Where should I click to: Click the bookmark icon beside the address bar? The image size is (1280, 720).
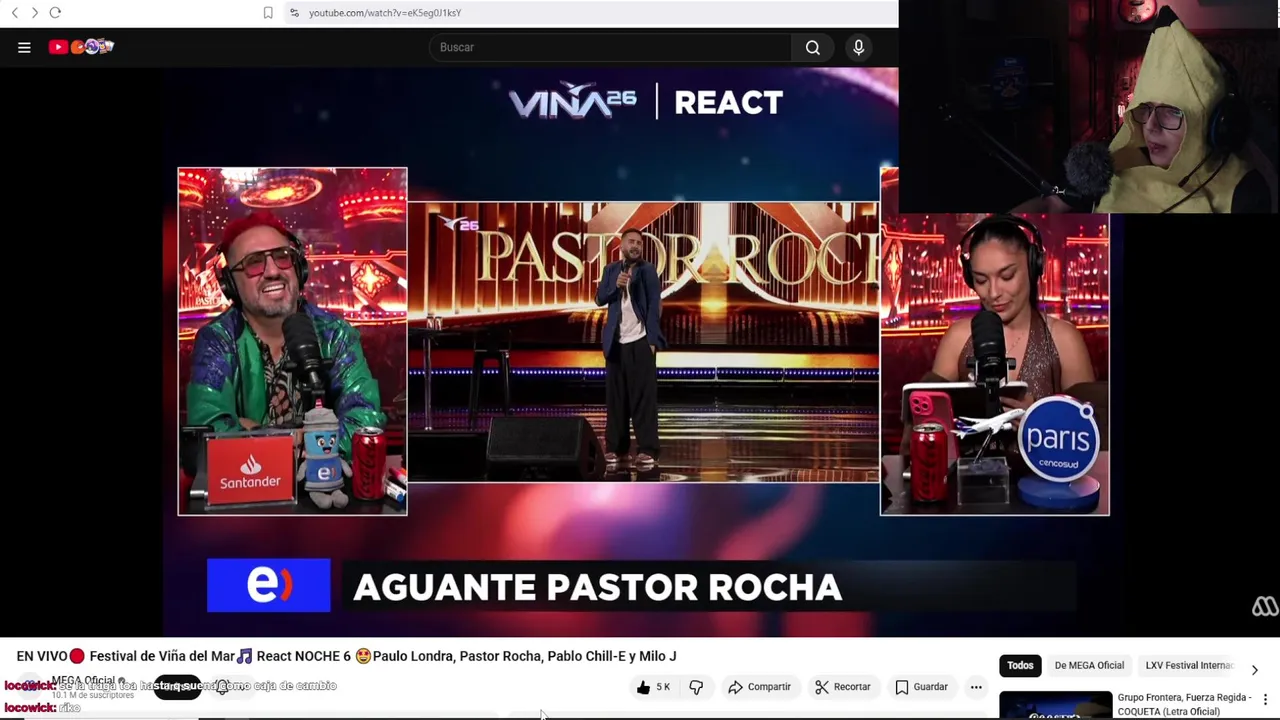tap(268, 13)
